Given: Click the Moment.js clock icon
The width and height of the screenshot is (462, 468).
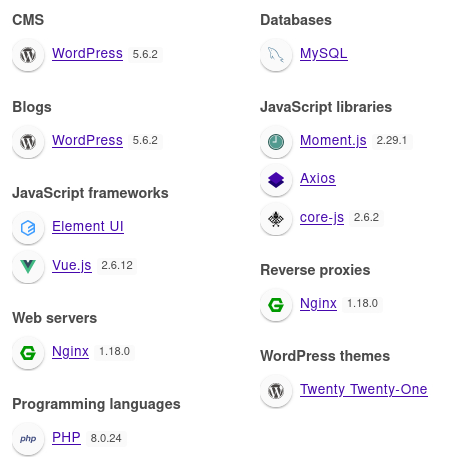Looking at the screenshot, I should click(x=276, y=142).
